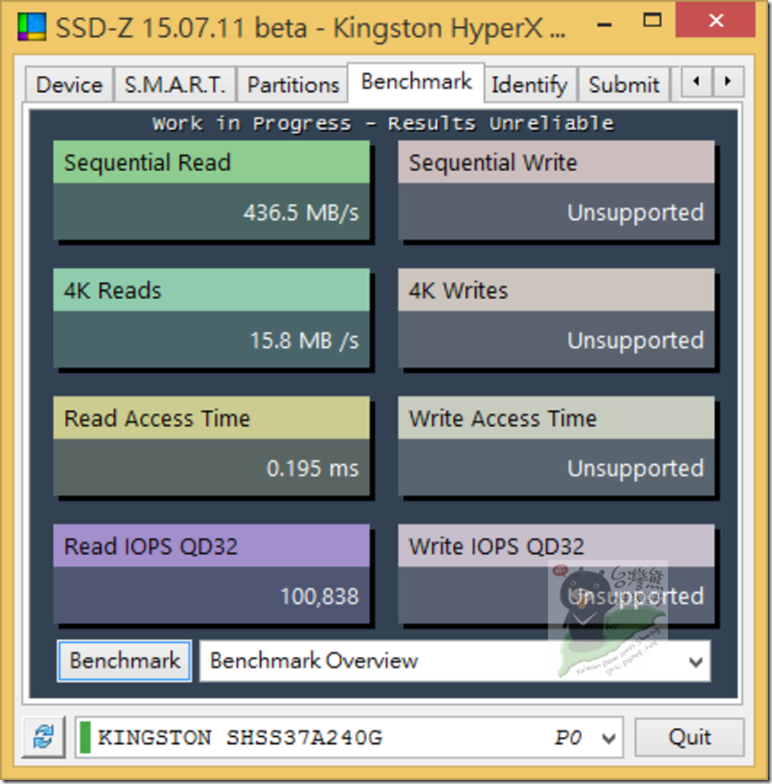Click the Sequential Write header
The height and width of the screenshot is (784, 772).
tap(556, 162)
